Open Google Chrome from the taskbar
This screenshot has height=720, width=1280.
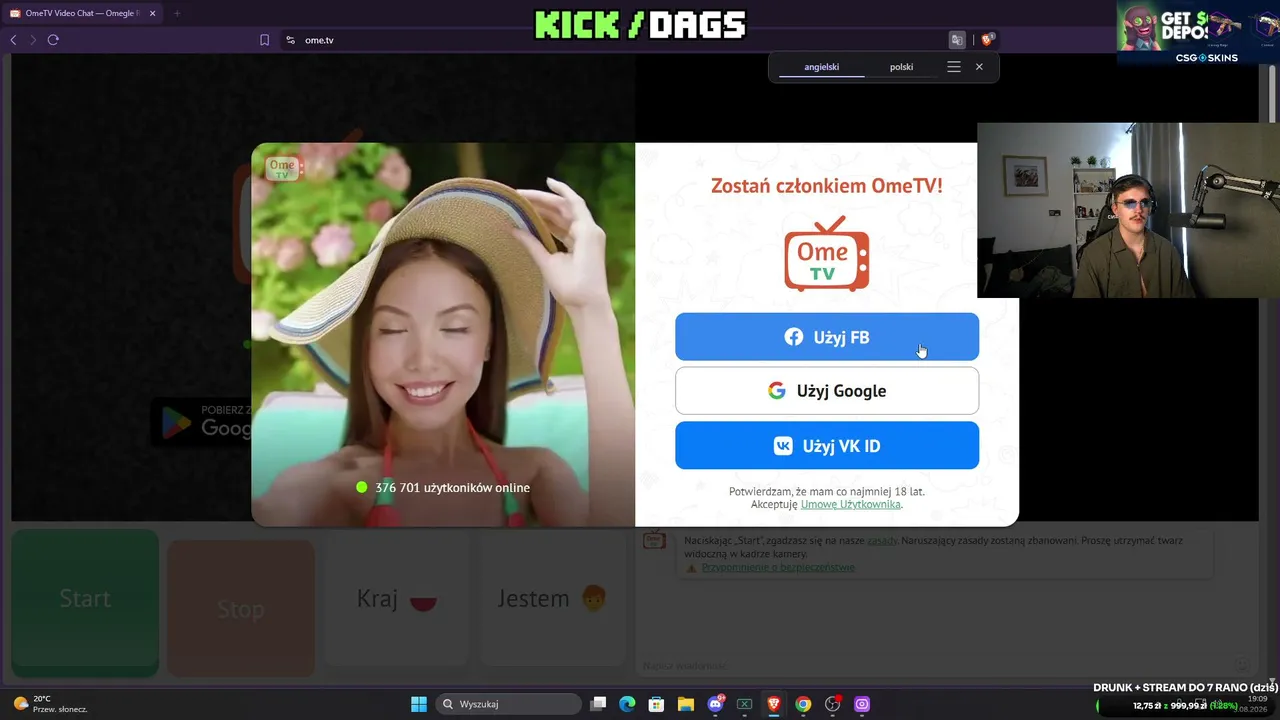(803, 704)
